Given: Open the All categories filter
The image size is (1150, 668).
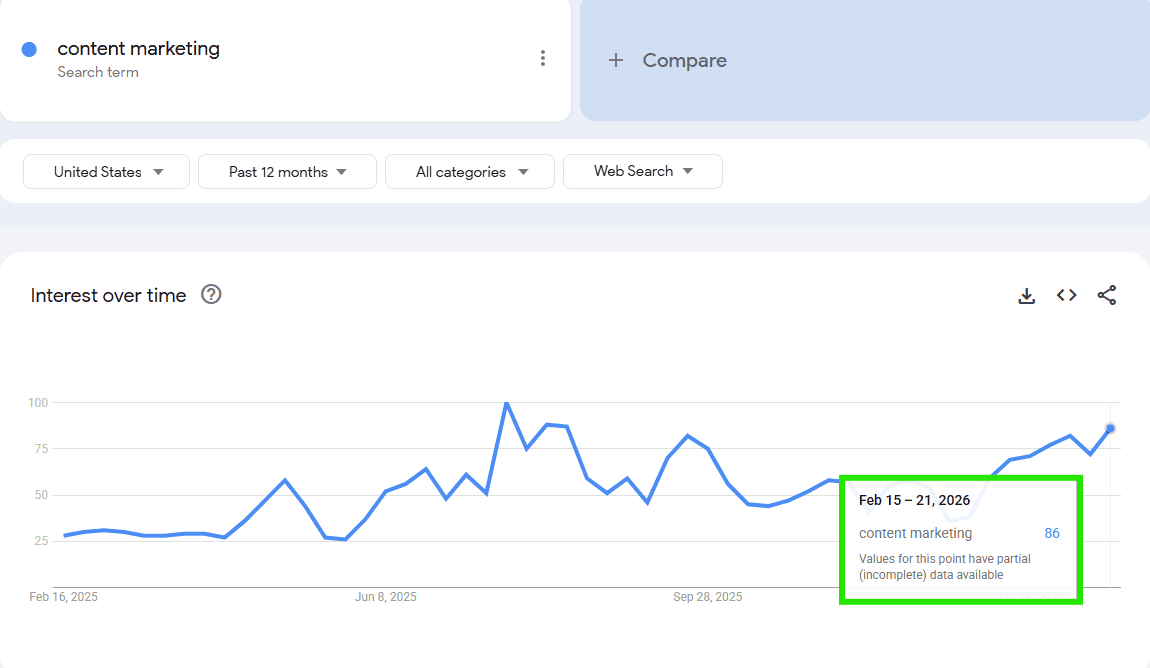Looking at the screenshot, I should click(x=469, y=172).
